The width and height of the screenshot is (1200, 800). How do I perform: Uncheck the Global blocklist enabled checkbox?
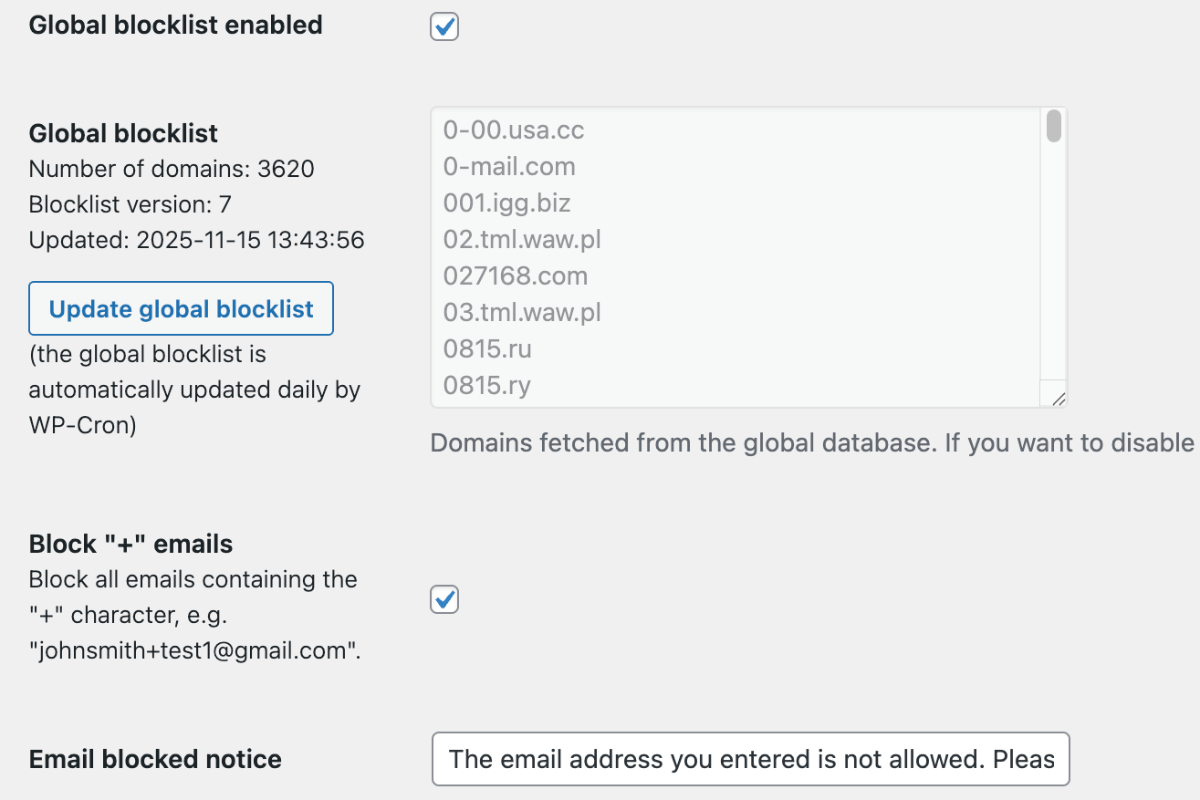(x=443, y=26)
